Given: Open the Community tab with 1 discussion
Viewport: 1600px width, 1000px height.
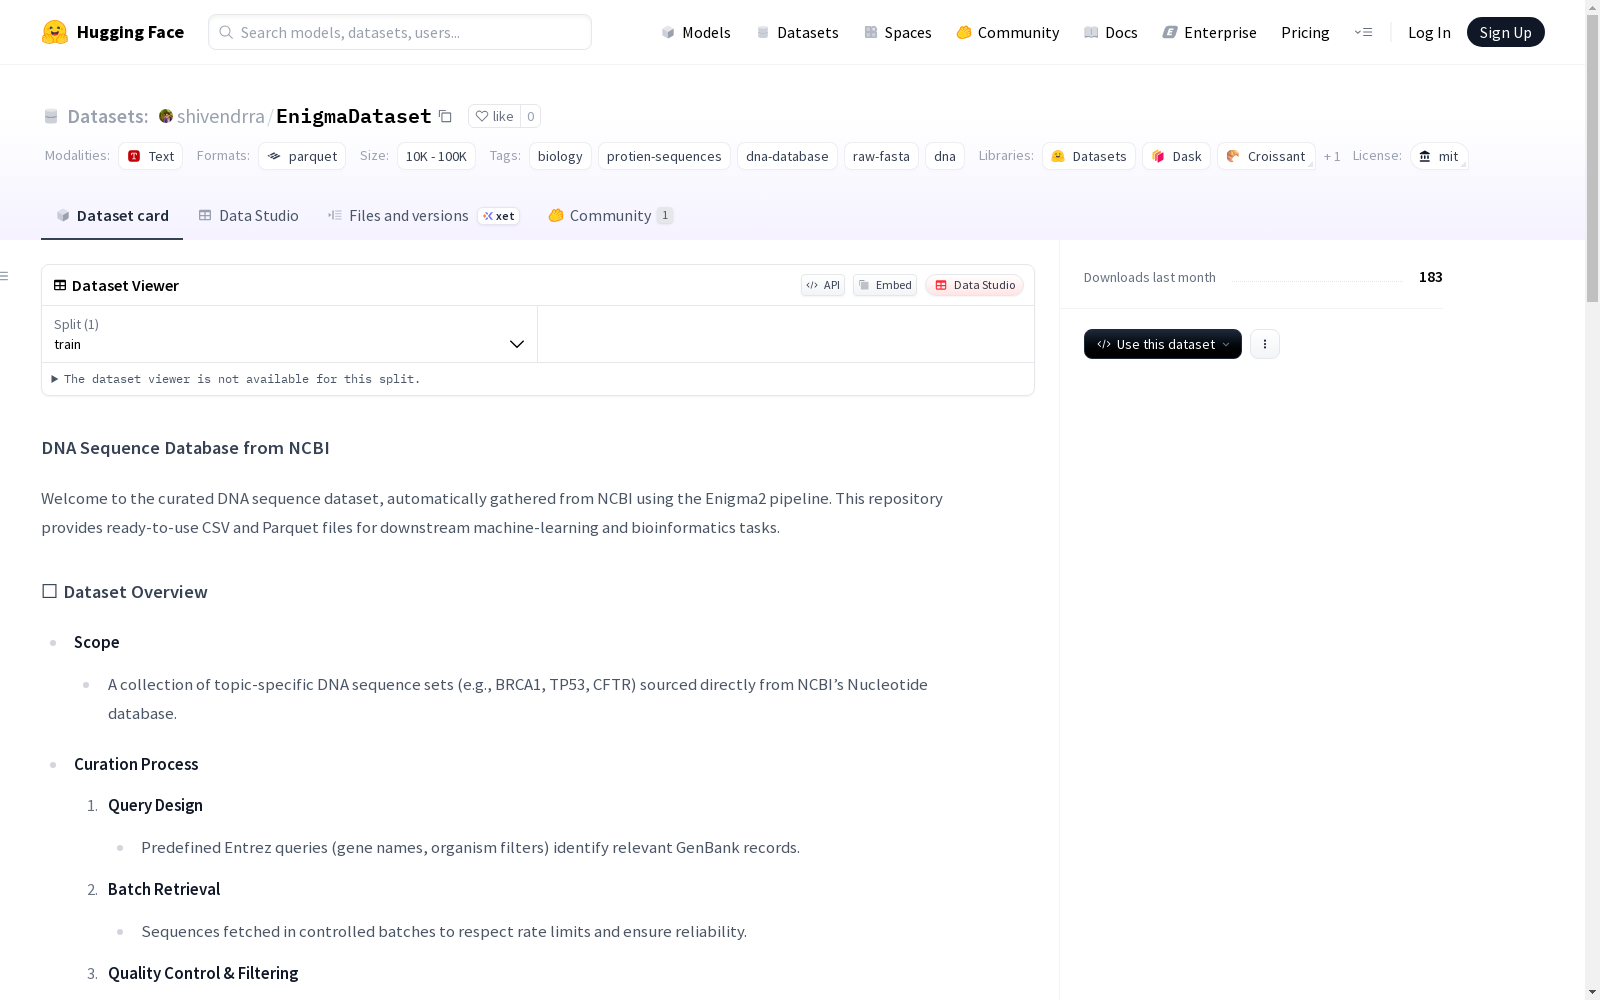Looking at the screenshot, I should [x=611, y=216].
